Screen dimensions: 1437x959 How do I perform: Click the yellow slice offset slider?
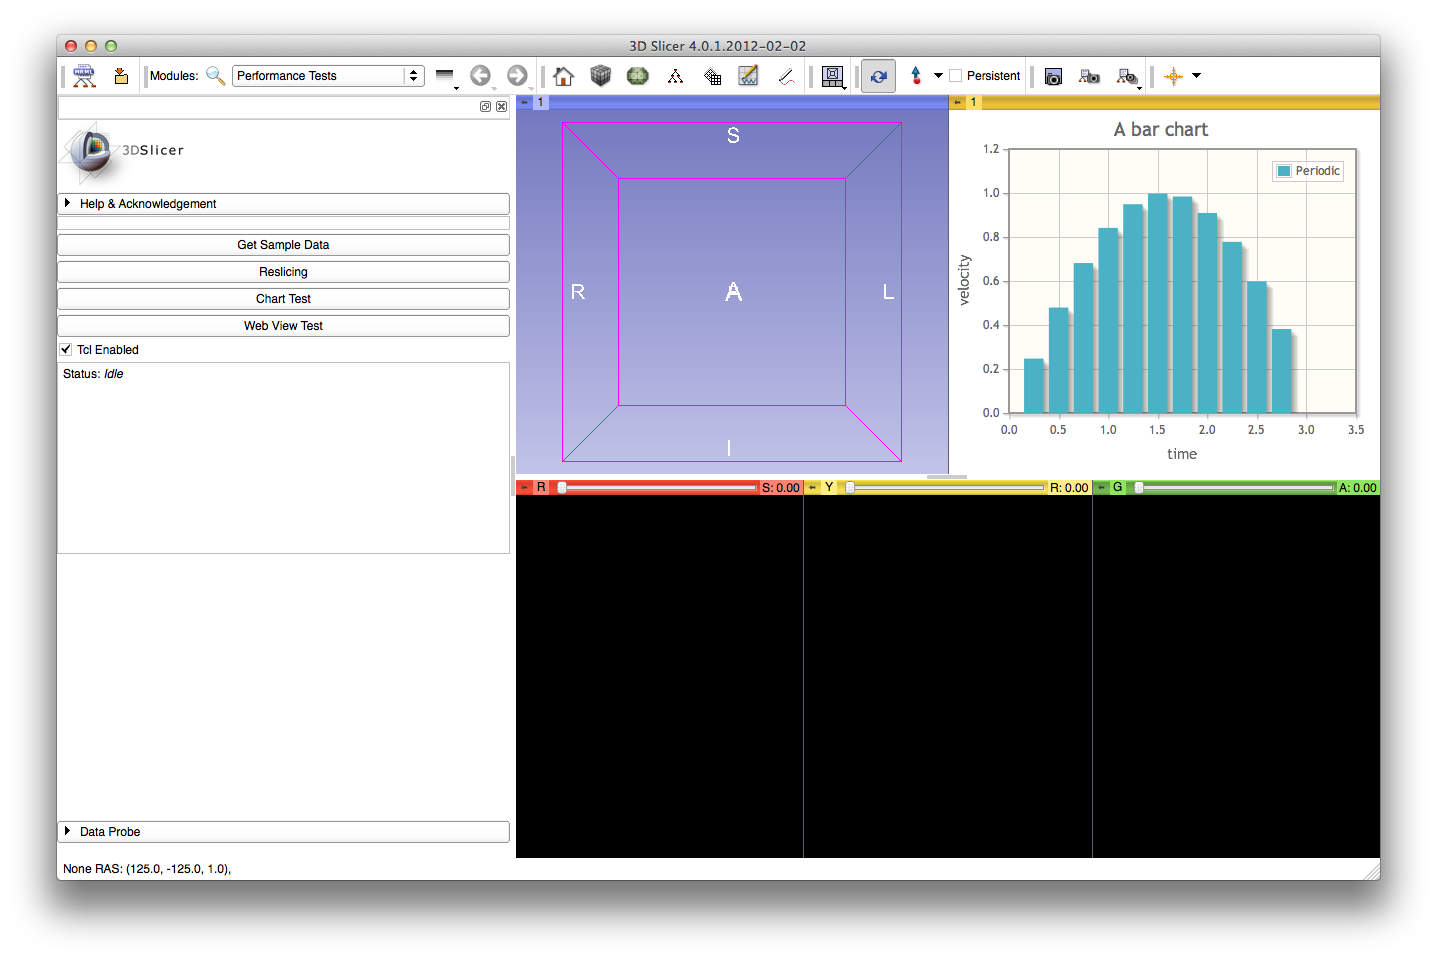click(945, 488)
